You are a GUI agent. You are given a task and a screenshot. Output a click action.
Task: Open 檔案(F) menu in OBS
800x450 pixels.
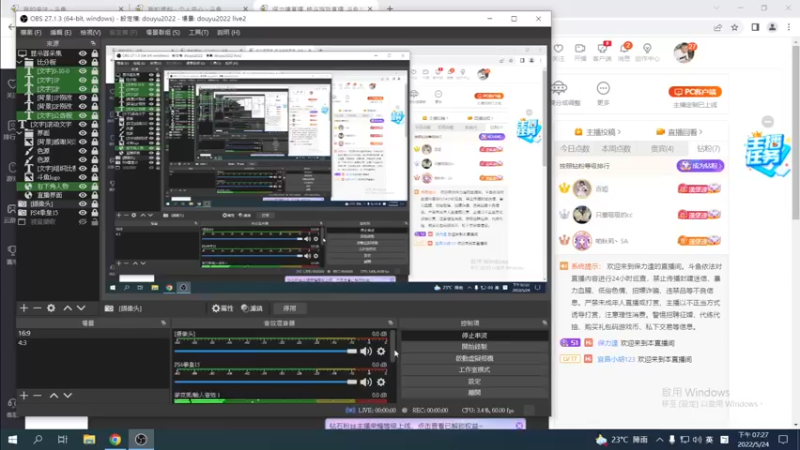tap(31, 33)
